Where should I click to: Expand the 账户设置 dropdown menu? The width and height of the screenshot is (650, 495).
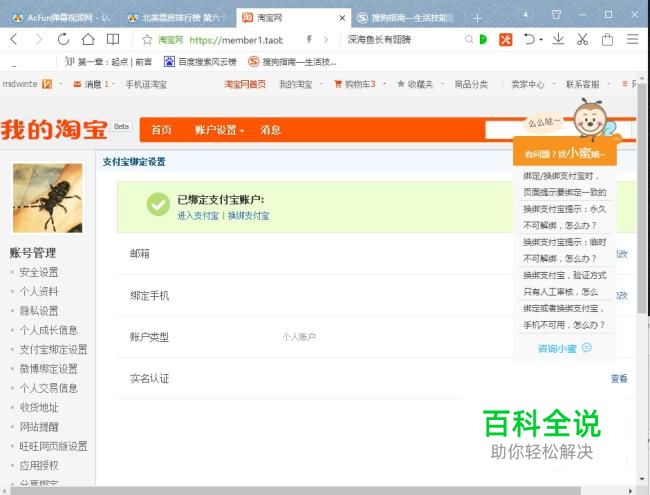(219, 130)
